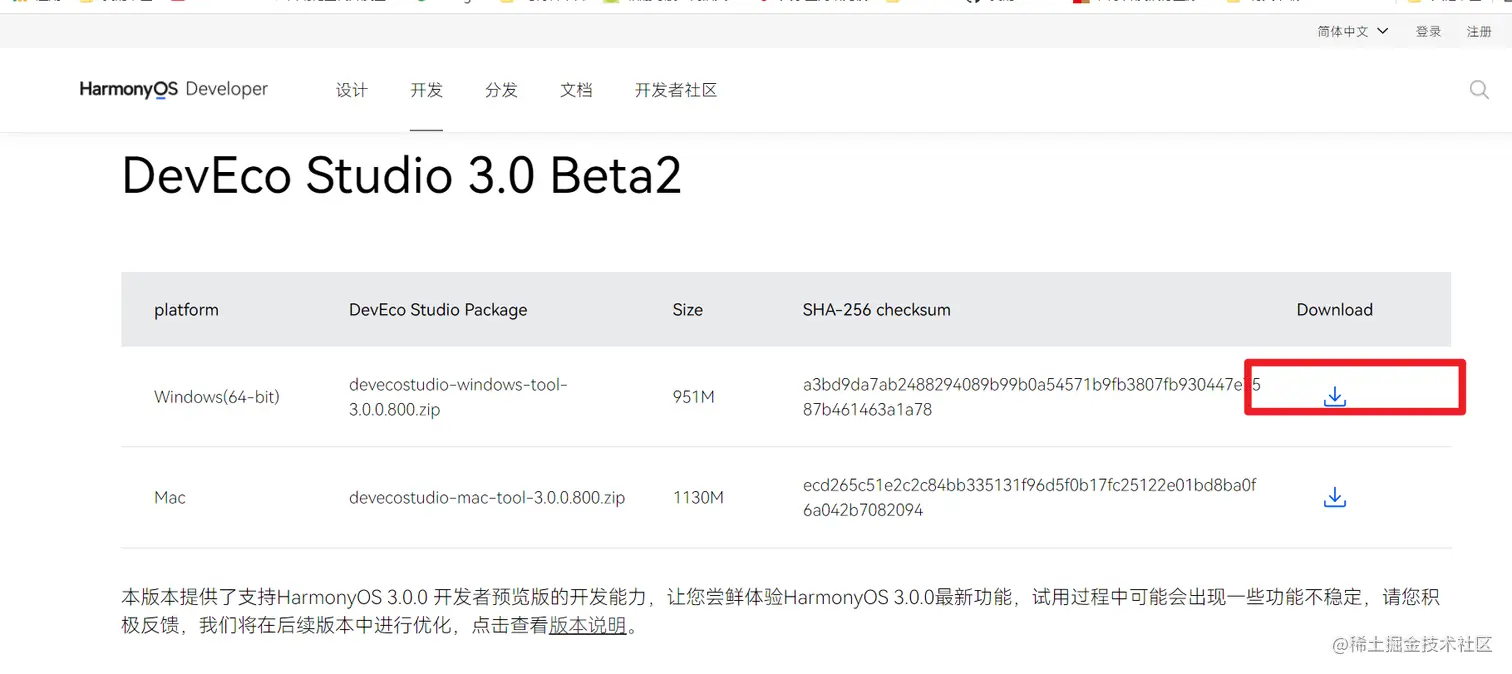Image resolution: width=1512 pixels, height=674 pixels.
Task: Click the Download column header
Action: (x=1334, y=310)
